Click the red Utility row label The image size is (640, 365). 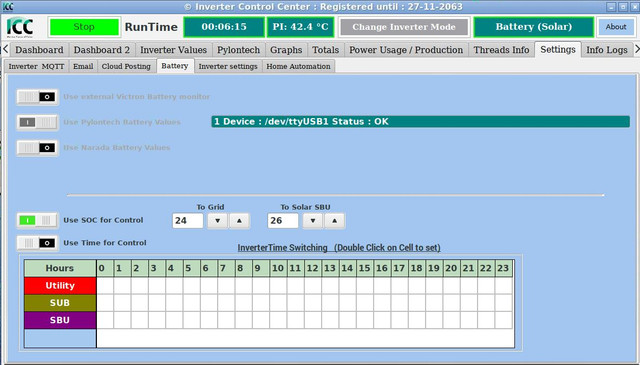click(x=60, y=286)
